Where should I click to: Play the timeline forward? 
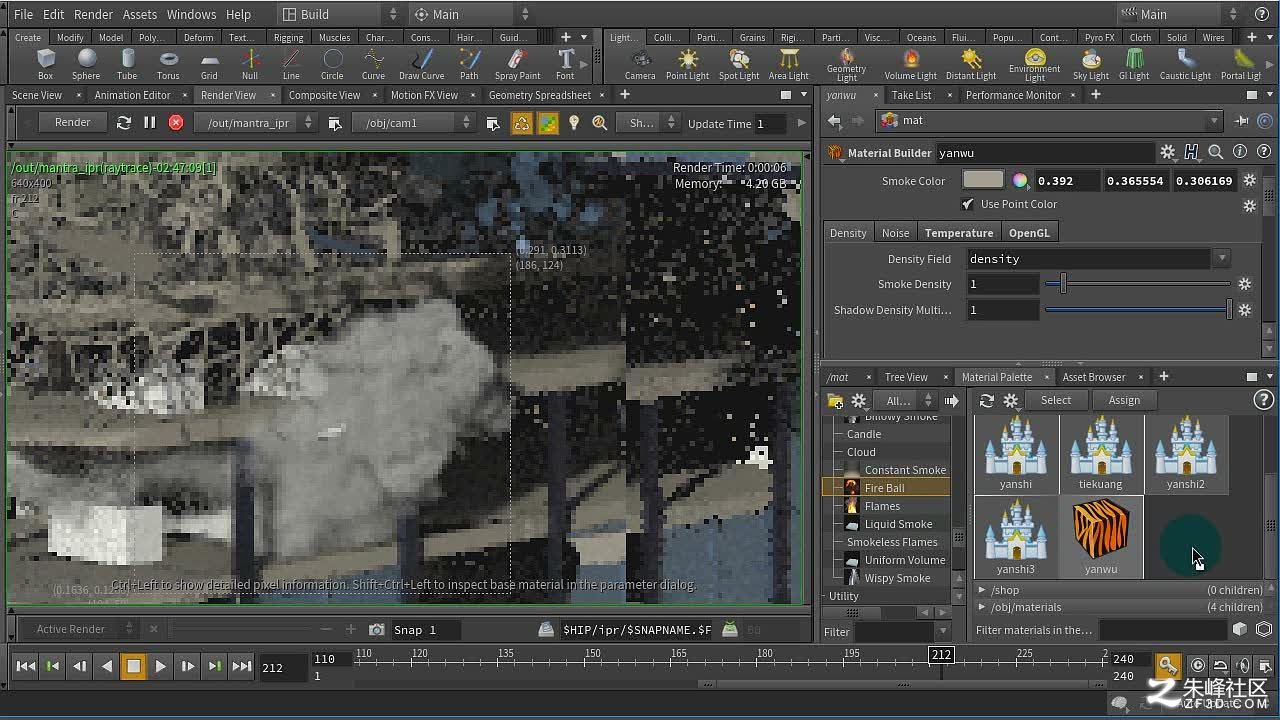[160, 666]
